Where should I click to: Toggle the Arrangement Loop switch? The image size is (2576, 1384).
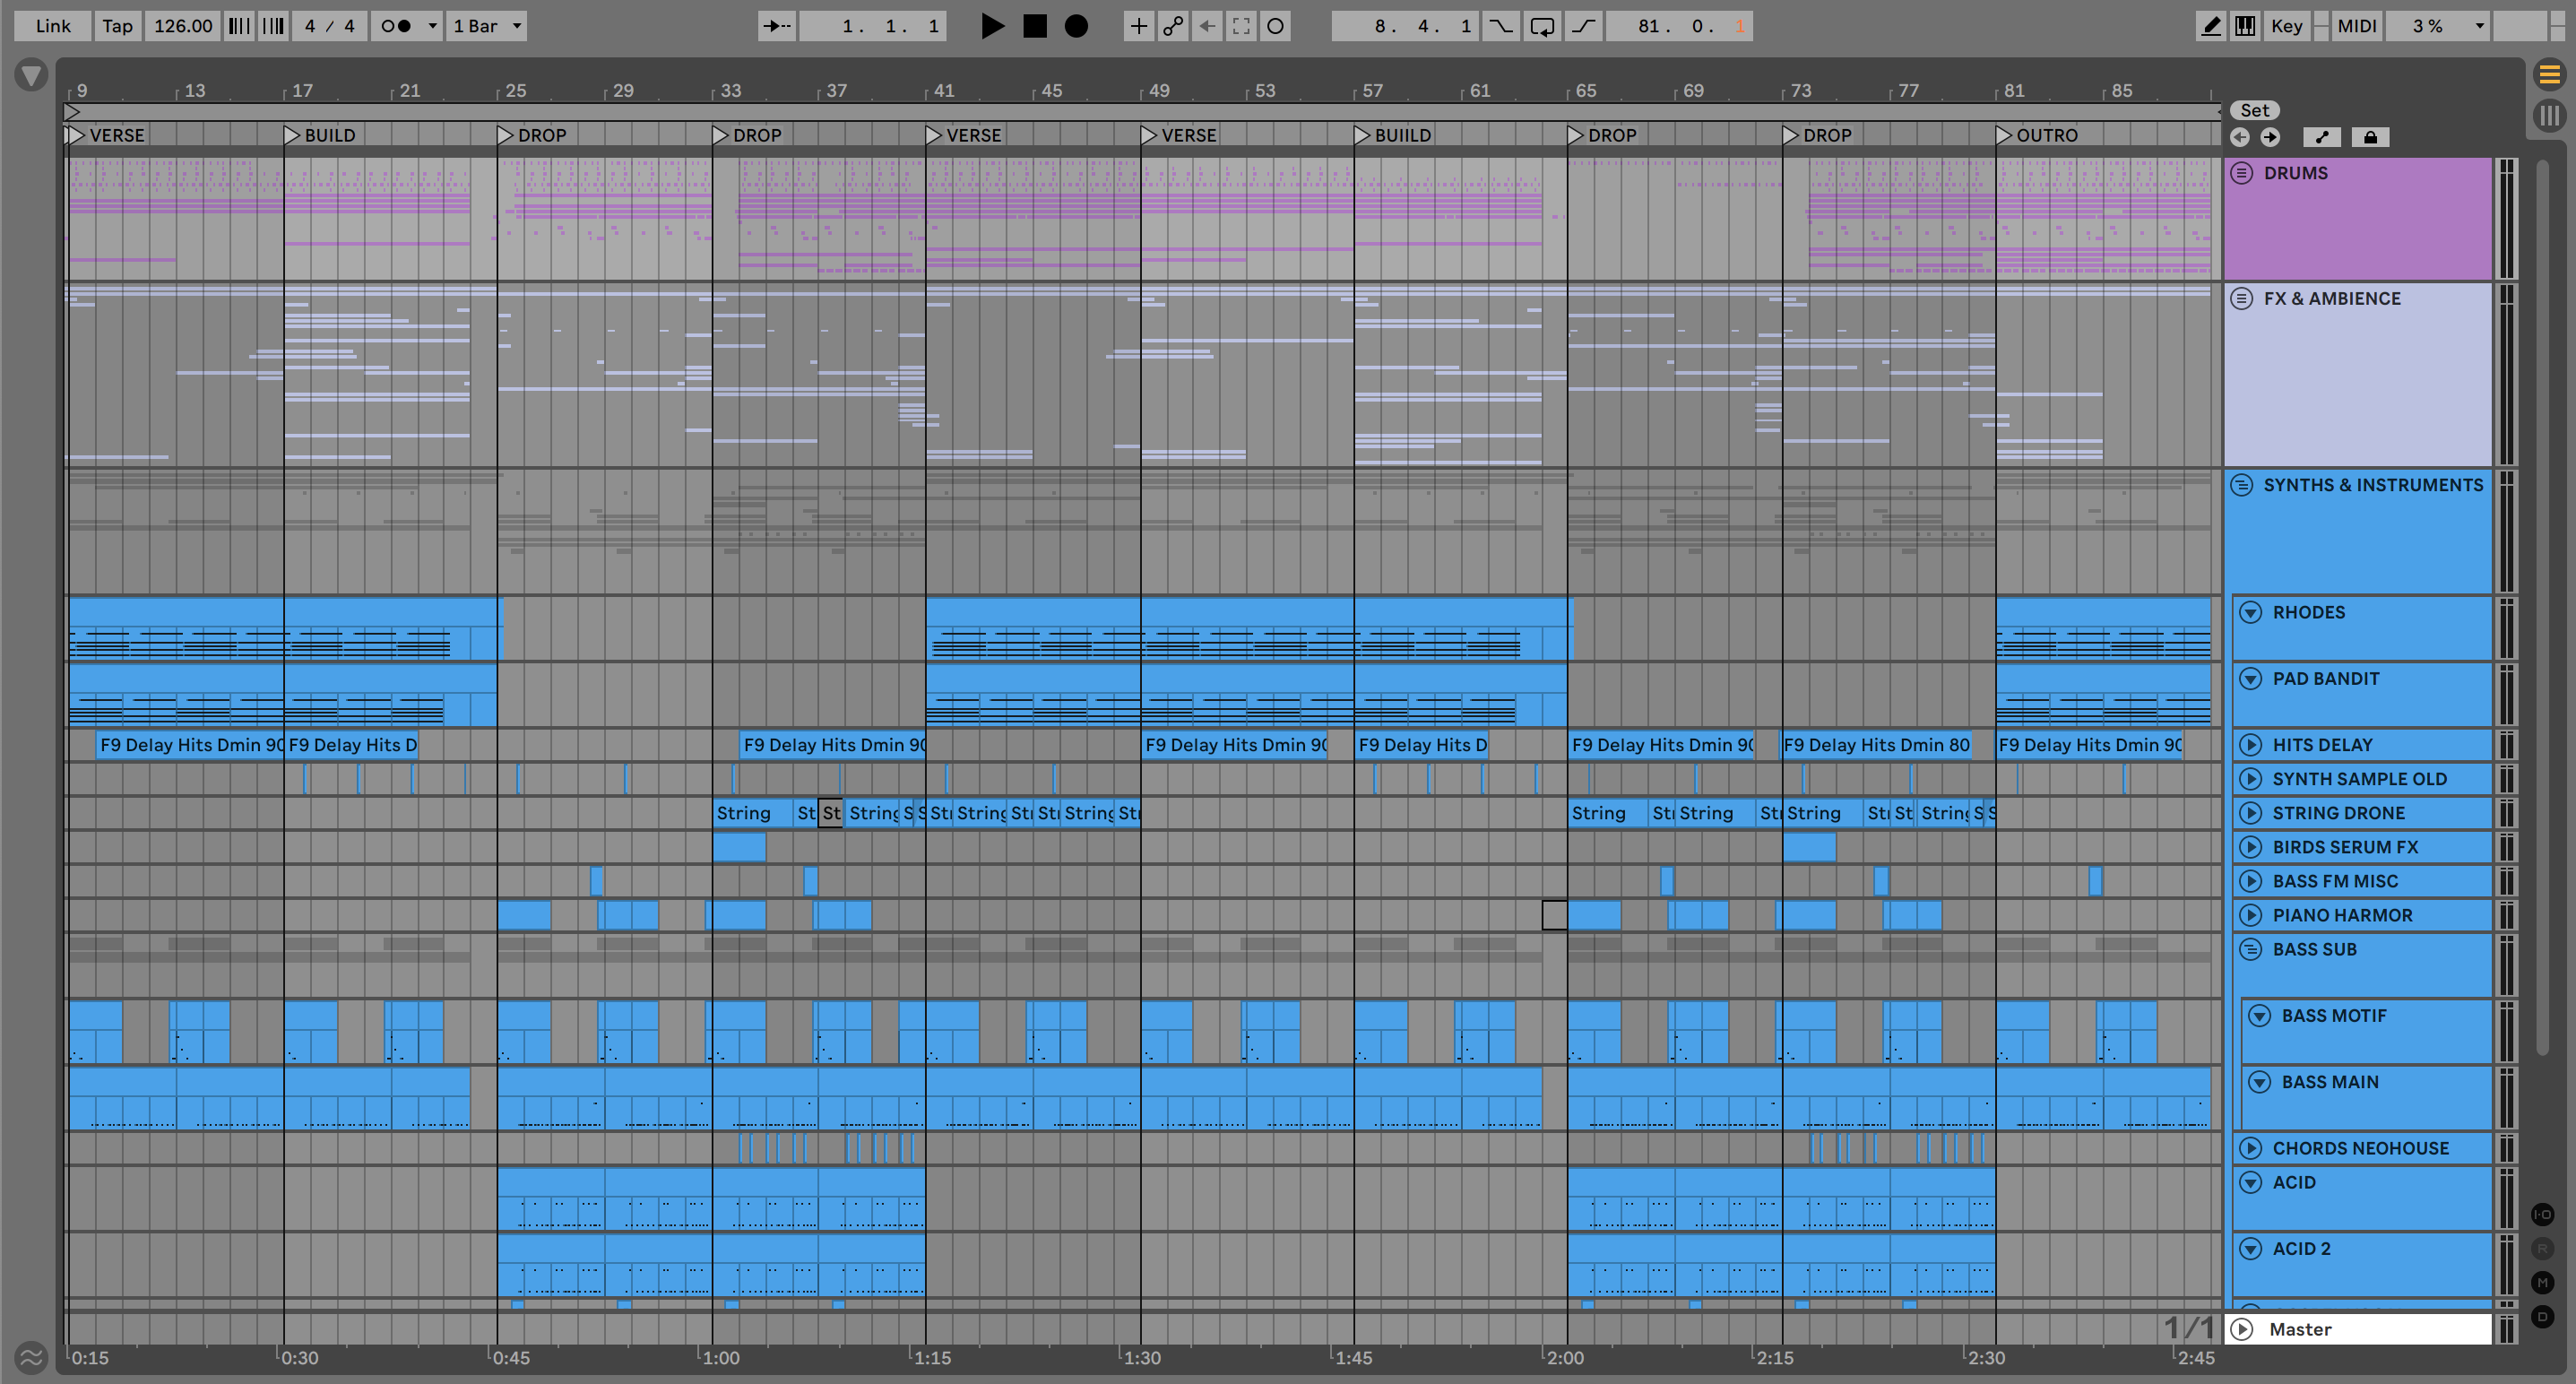pyautogui.click(x=1542, y=26)
